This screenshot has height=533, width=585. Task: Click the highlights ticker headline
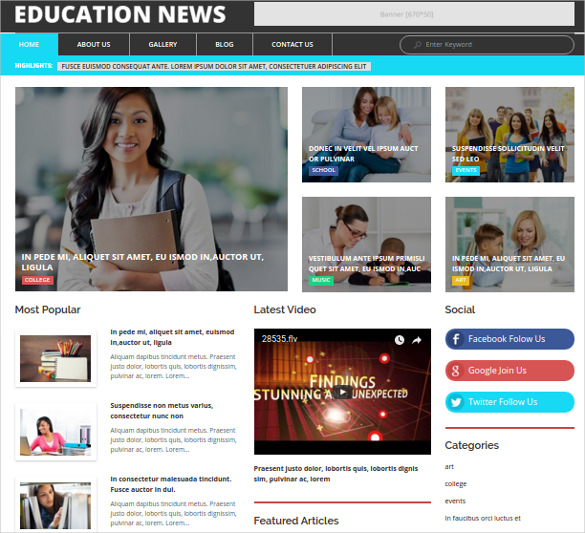click(x=214, y=66)
